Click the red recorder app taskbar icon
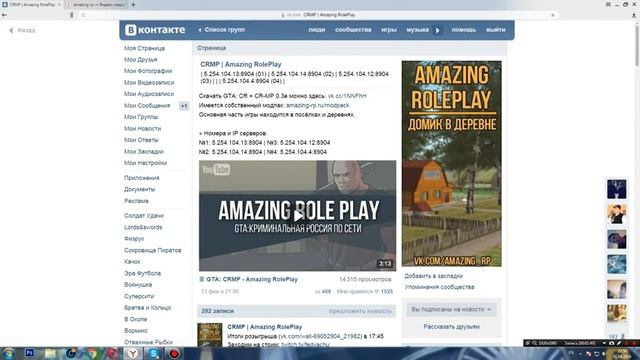Screen dimensions: 640x360 tap(174, 353)
